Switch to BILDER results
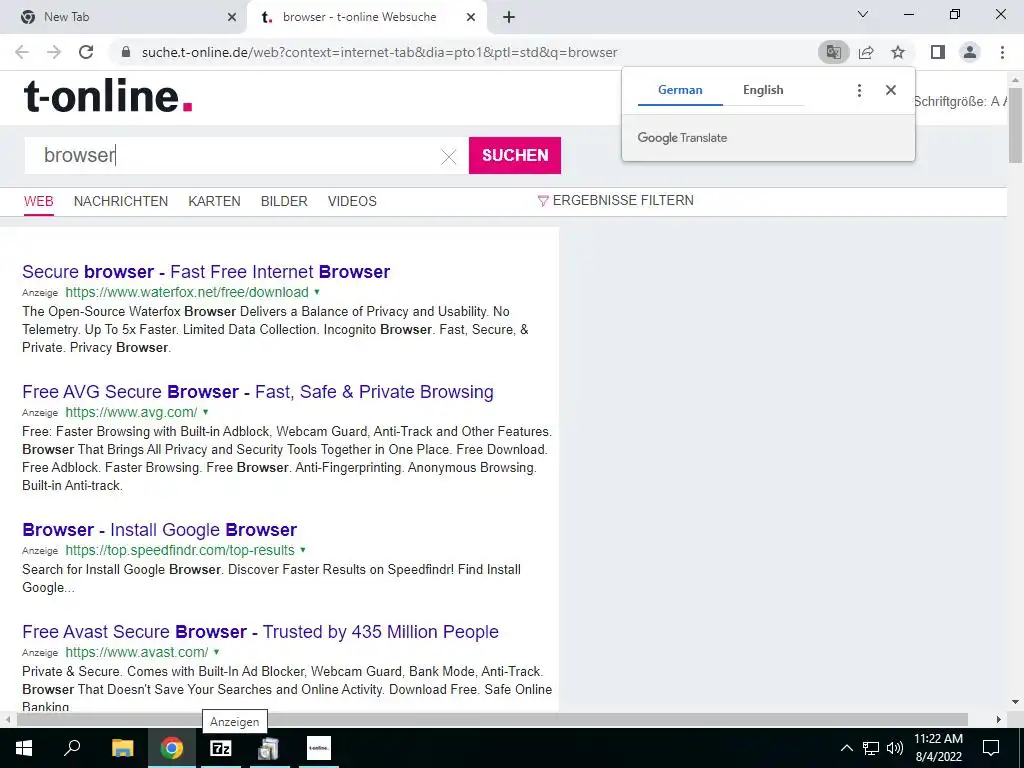This screenshot has height=768, width=1024. click(284, 201)
